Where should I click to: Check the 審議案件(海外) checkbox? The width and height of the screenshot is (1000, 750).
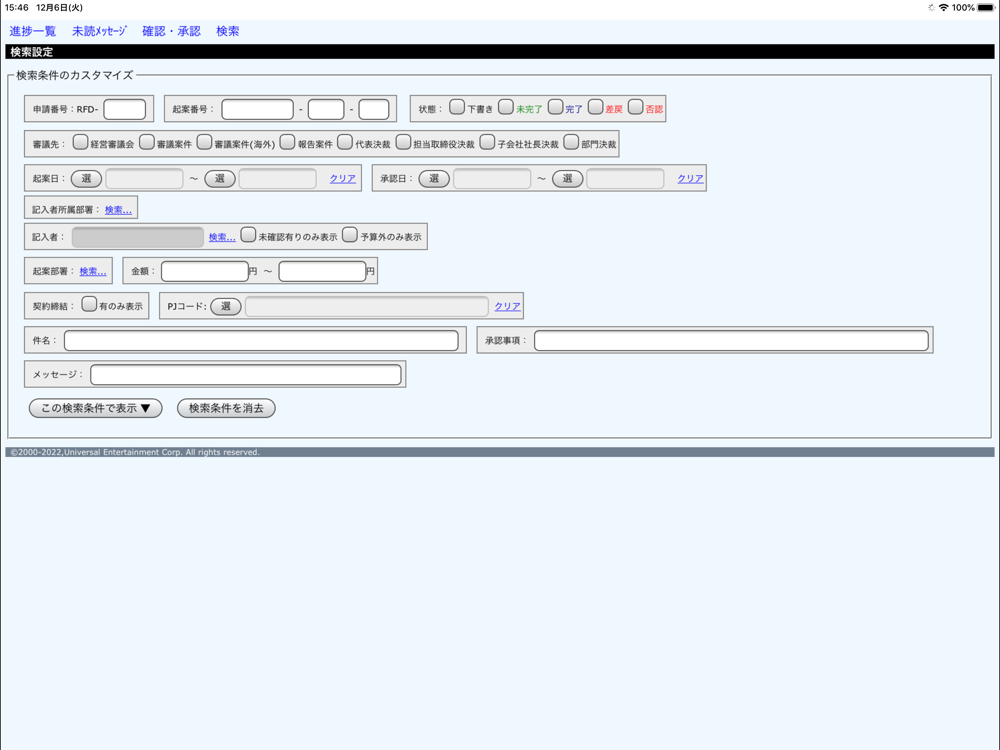204,142
